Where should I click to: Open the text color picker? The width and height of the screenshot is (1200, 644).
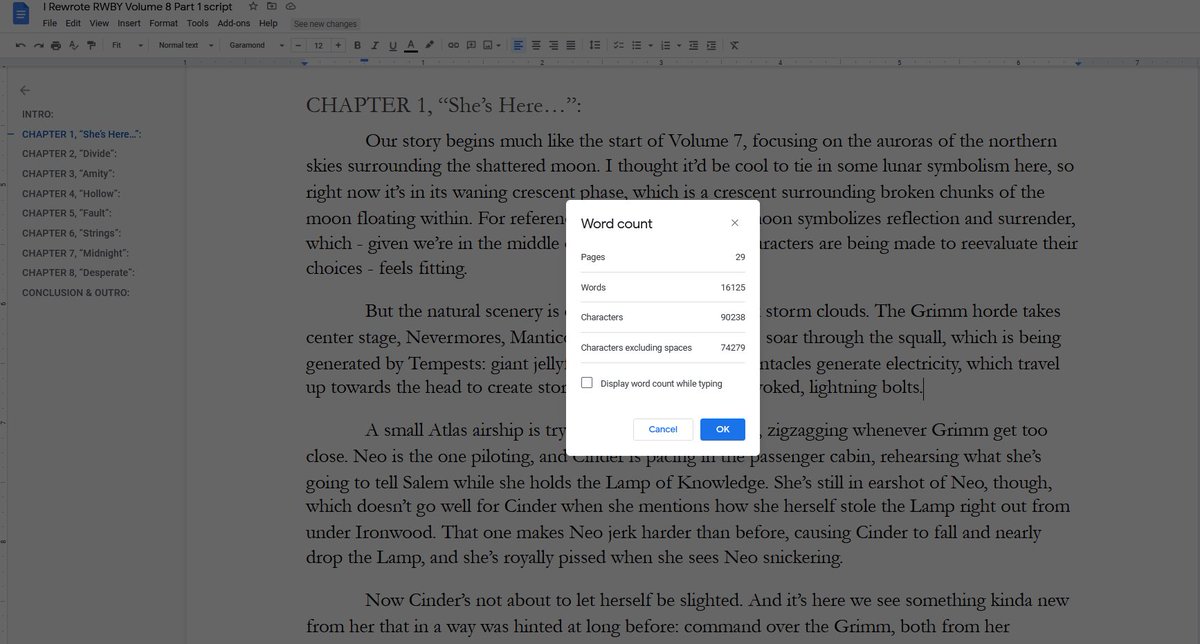[x=411, y=45]
